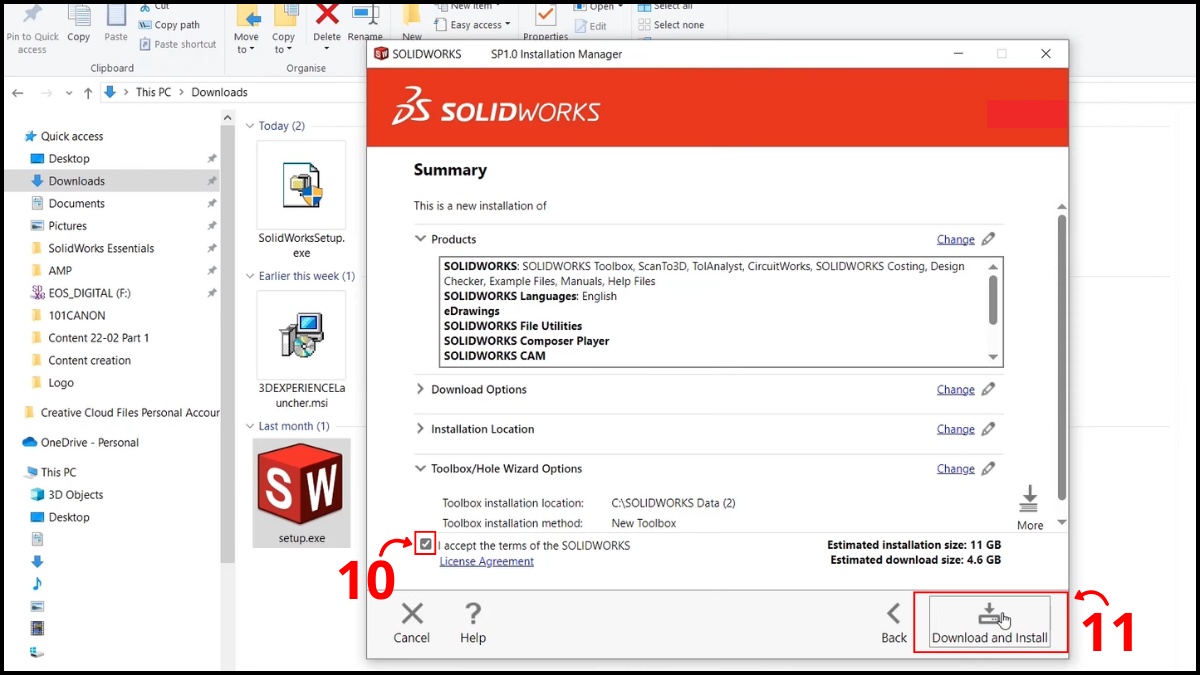The width and height of the screenshot is (1200, 675).
Task: Select the SolidWorksSetup.exe file
Action: [301, 200]
